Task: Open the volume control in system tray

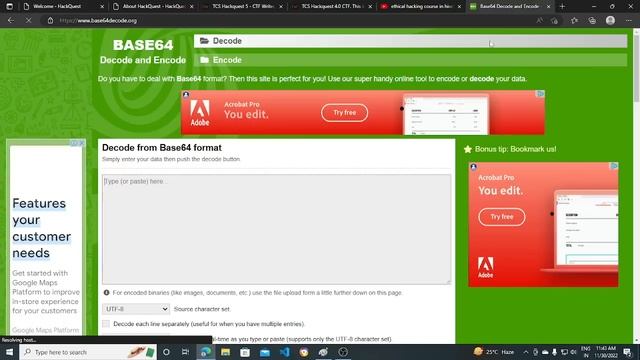Action: pos(573,352)
